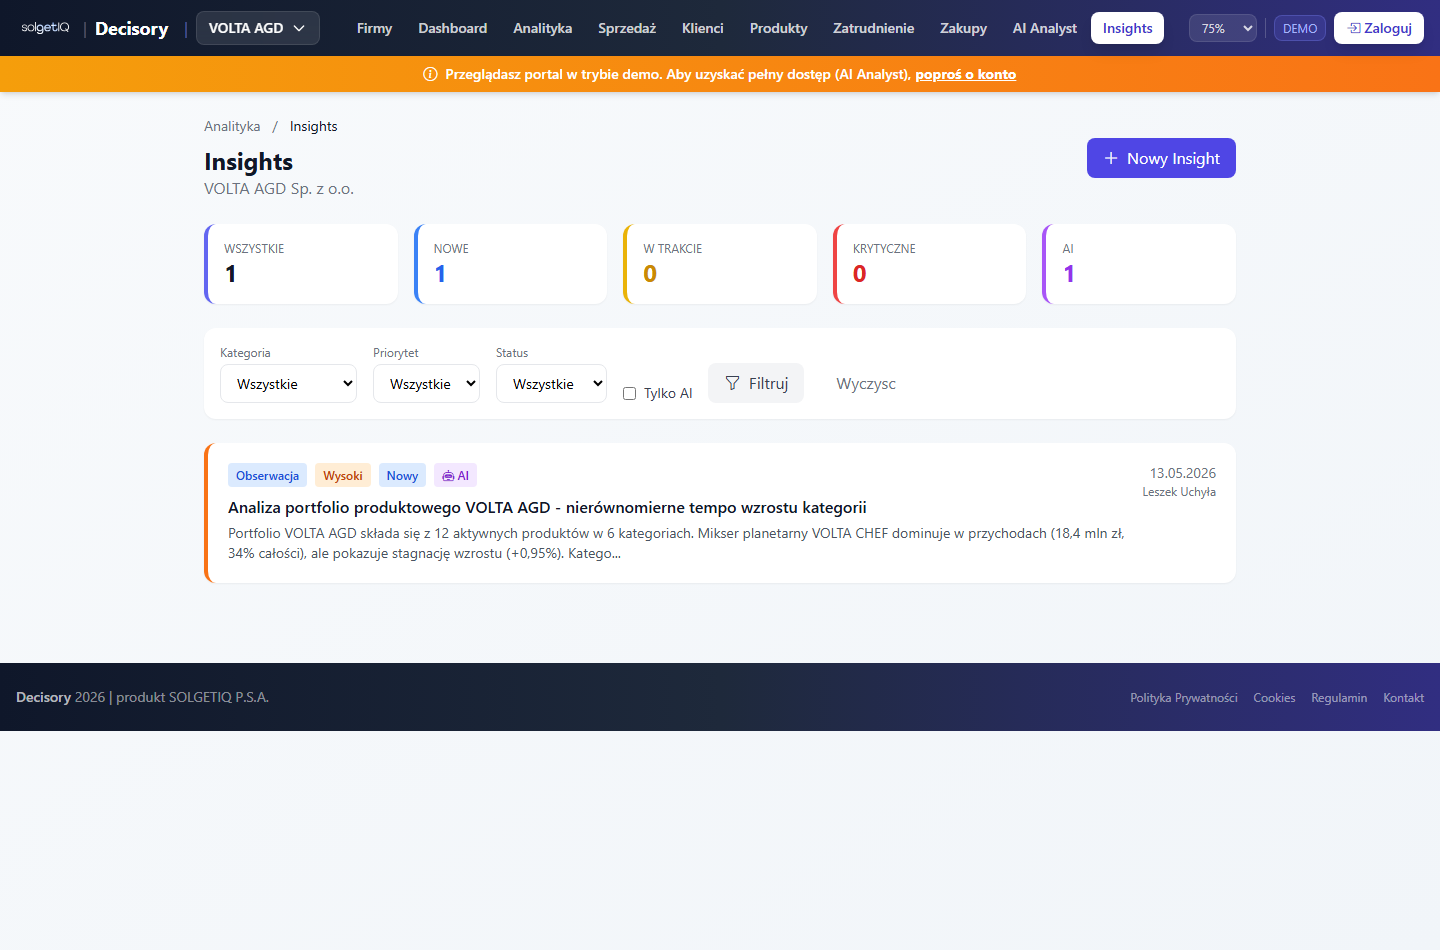Open the Regulamin footer link
The image size is (1440, 950).
coord(1339,698)
